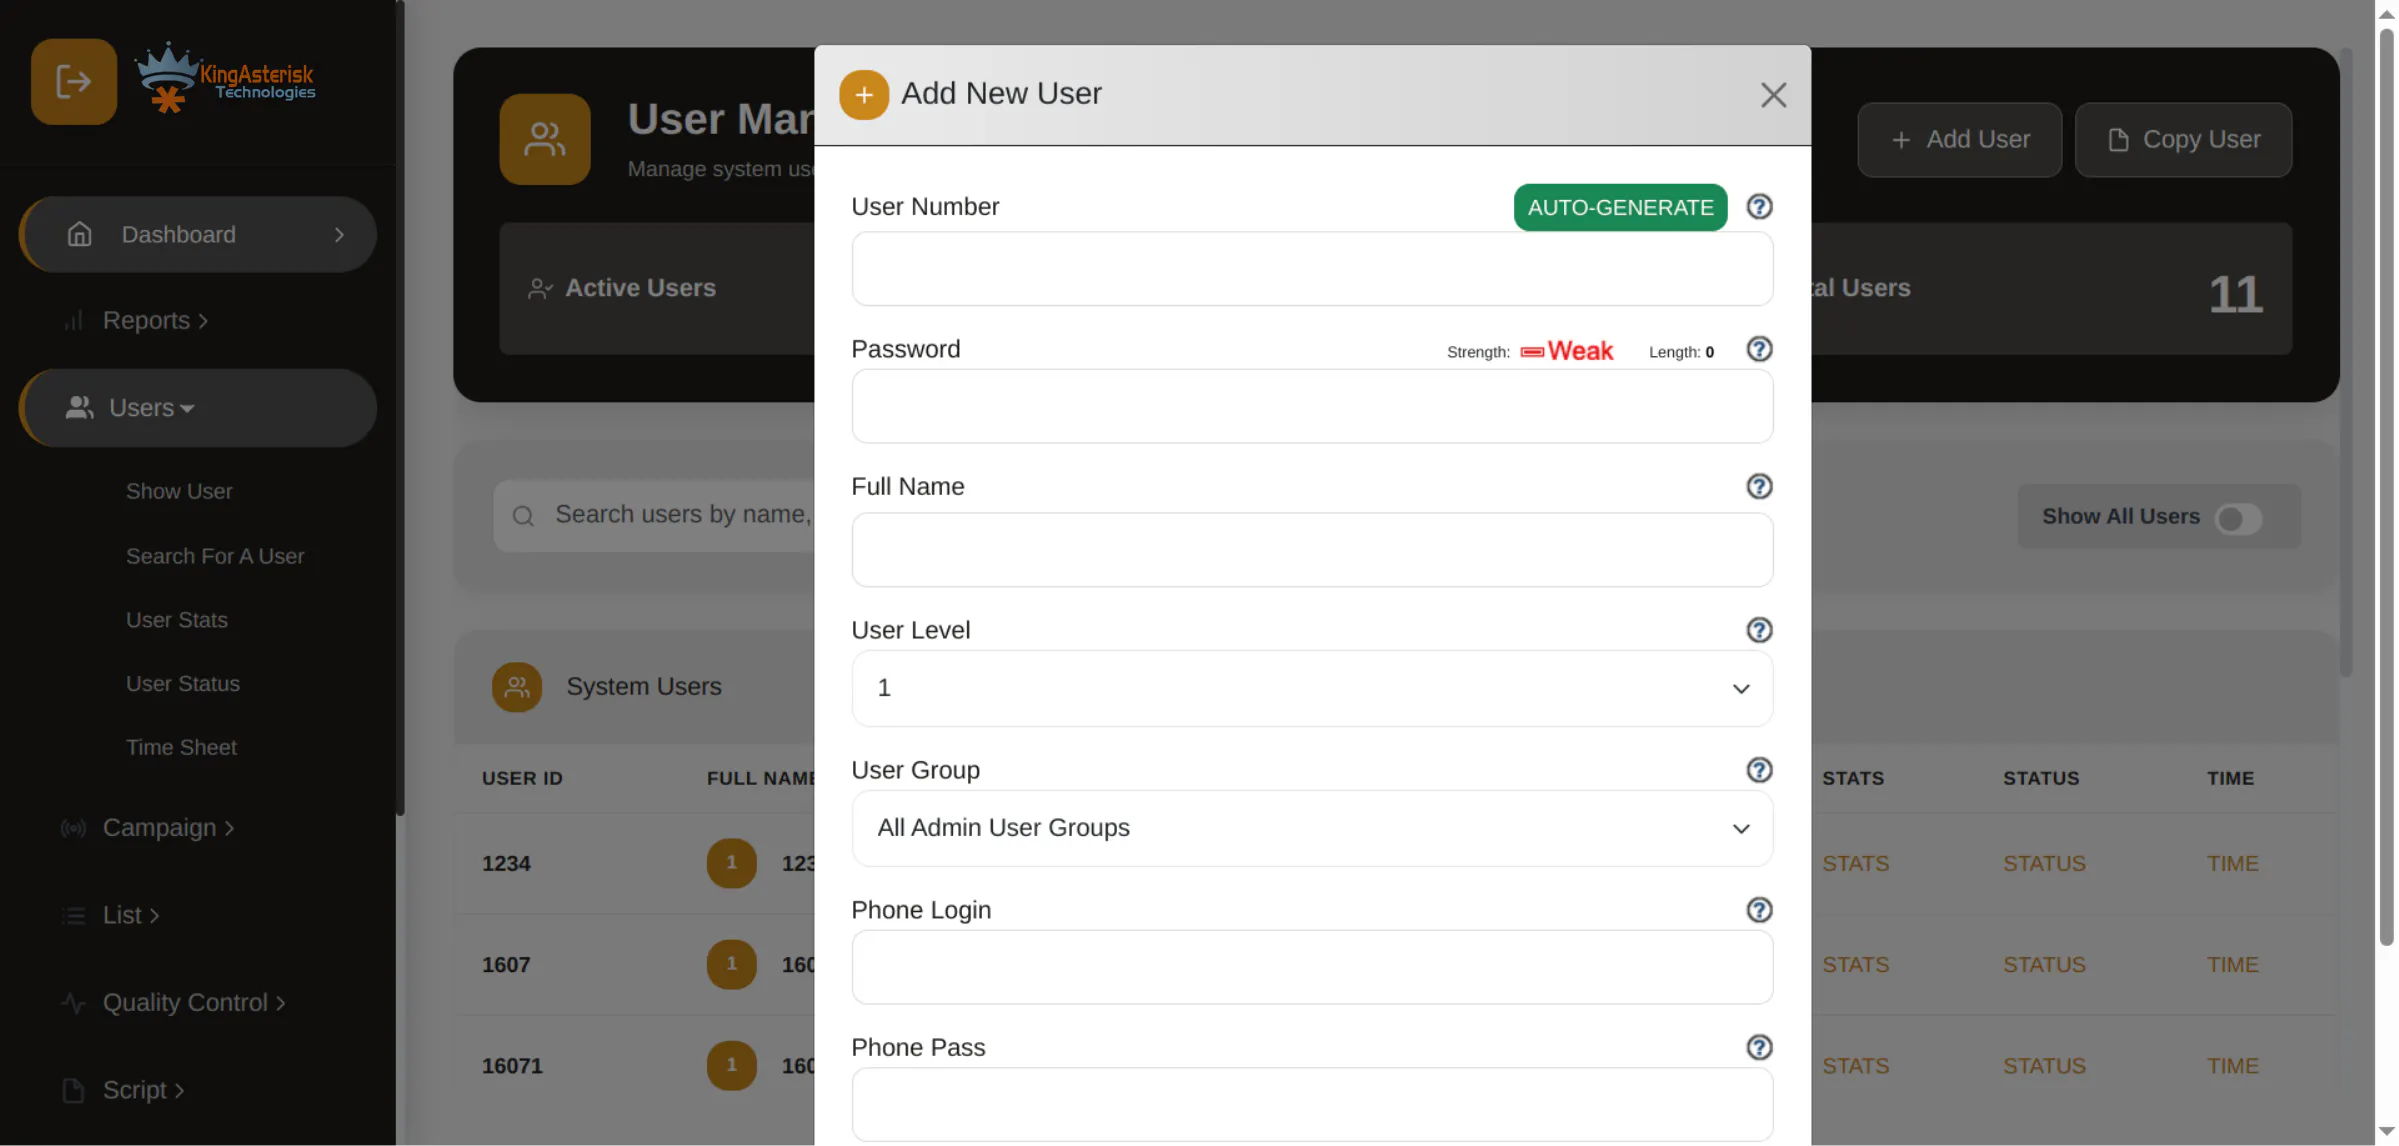The height and width of the screenshot is (1146, 2399).
Task: Click level badge in row 1234
Action: [732, 863]
